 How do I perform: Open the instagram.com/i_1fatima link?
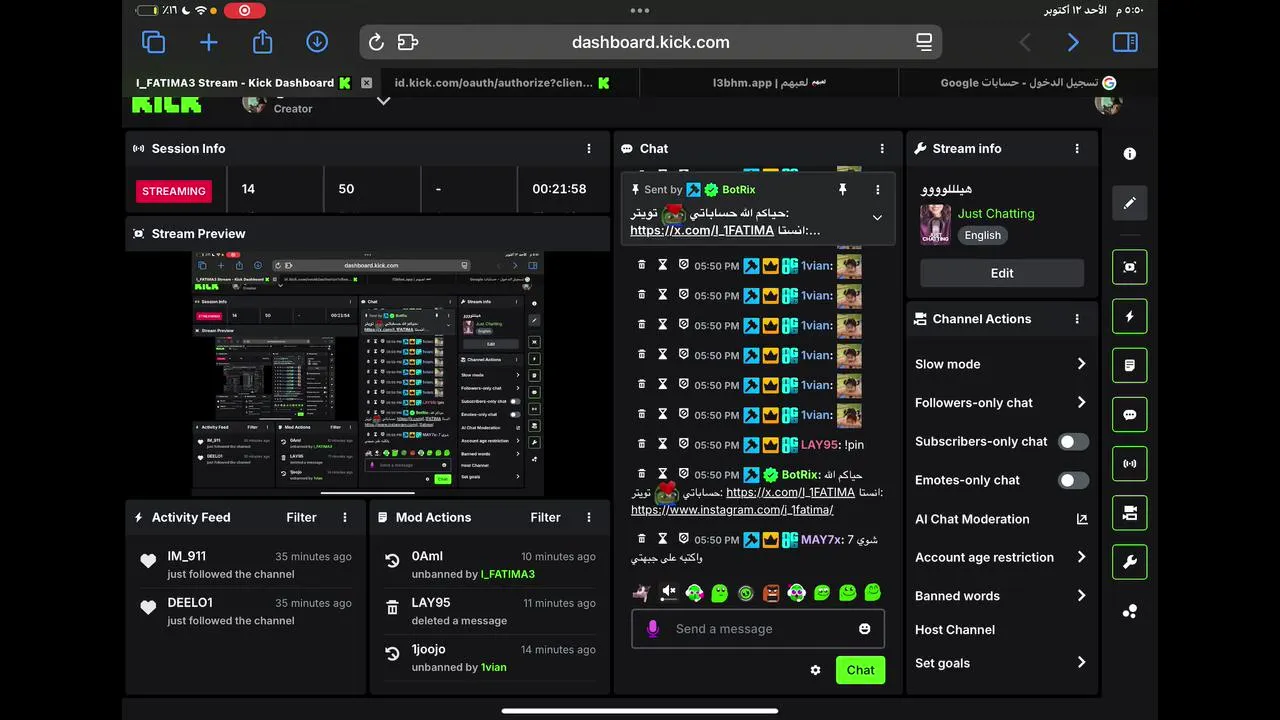coord(732,510)
